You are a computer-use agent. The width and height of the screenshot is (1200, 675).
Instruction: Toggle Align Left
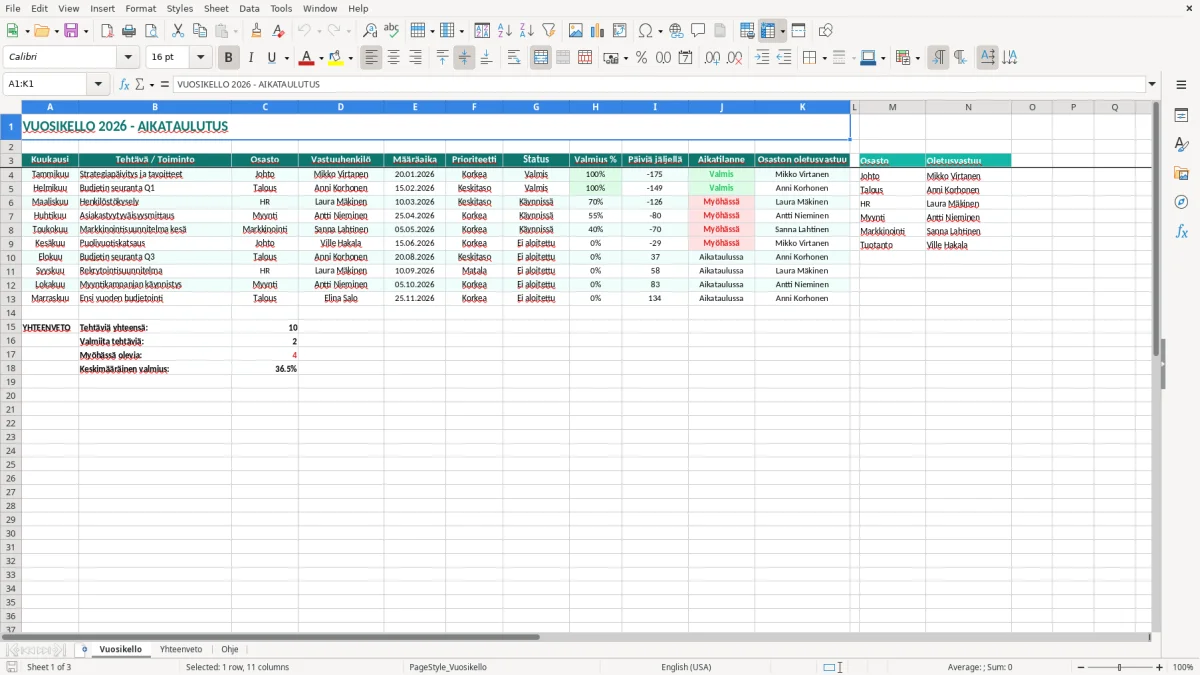pos(371,58)
